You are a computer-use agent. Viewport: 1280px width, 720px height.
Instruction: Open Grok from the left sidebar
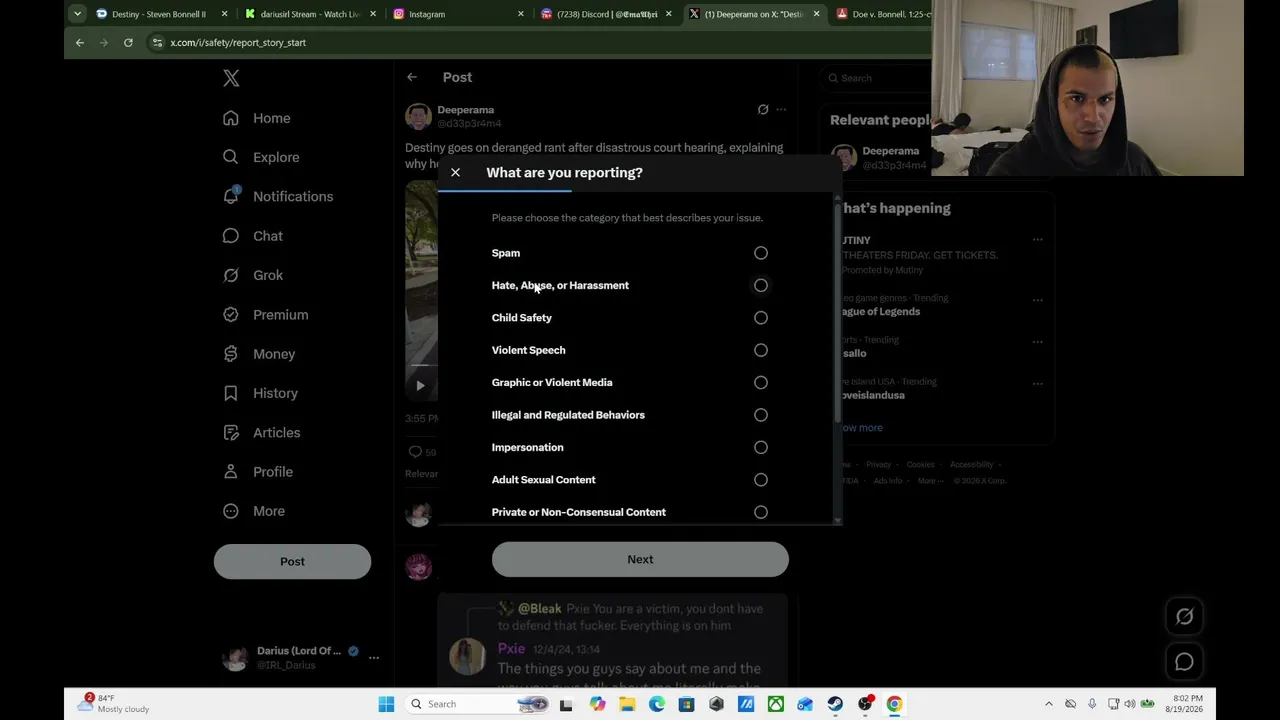[x=252, y=275]
